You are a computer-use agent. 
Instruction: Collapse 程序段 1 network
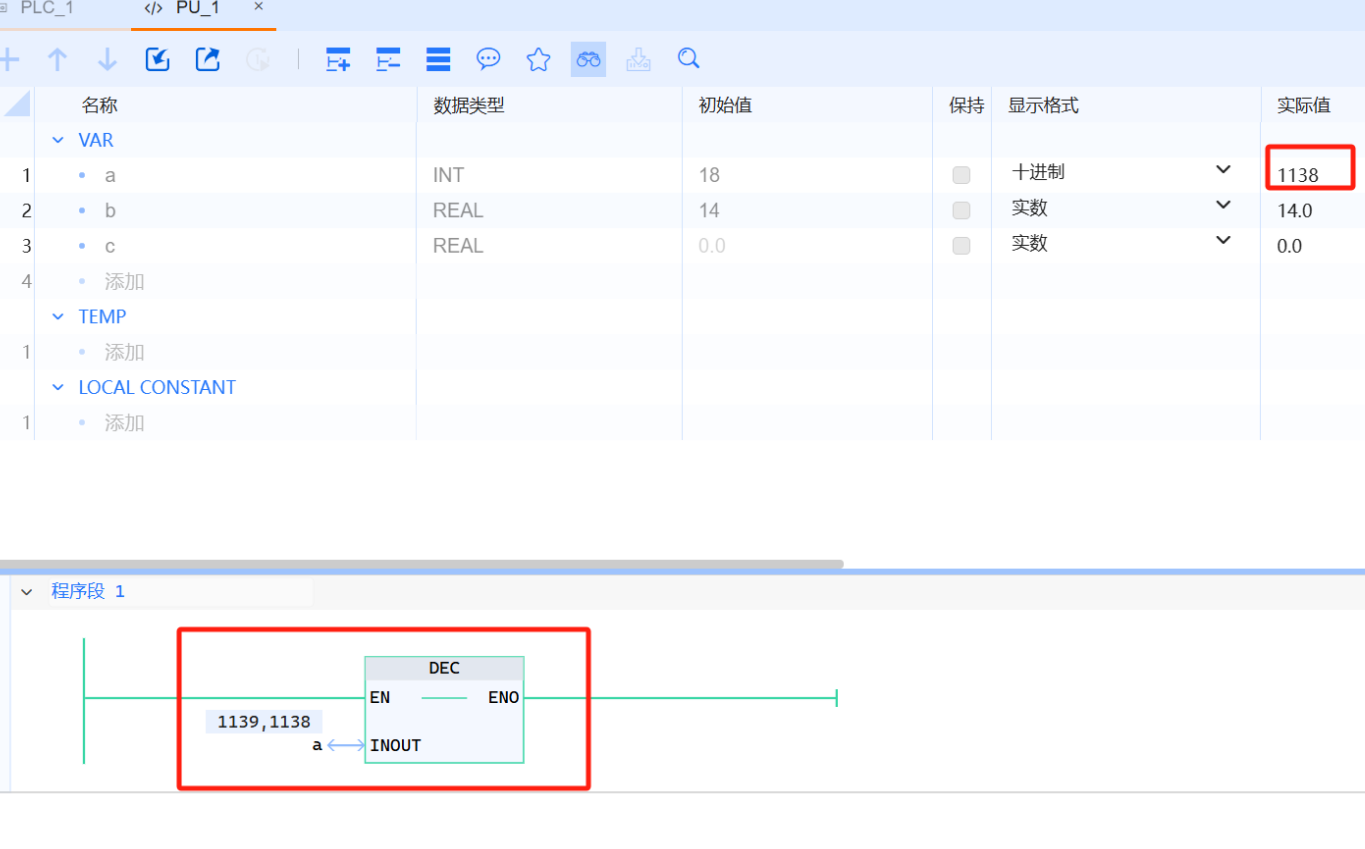[26, 592]
